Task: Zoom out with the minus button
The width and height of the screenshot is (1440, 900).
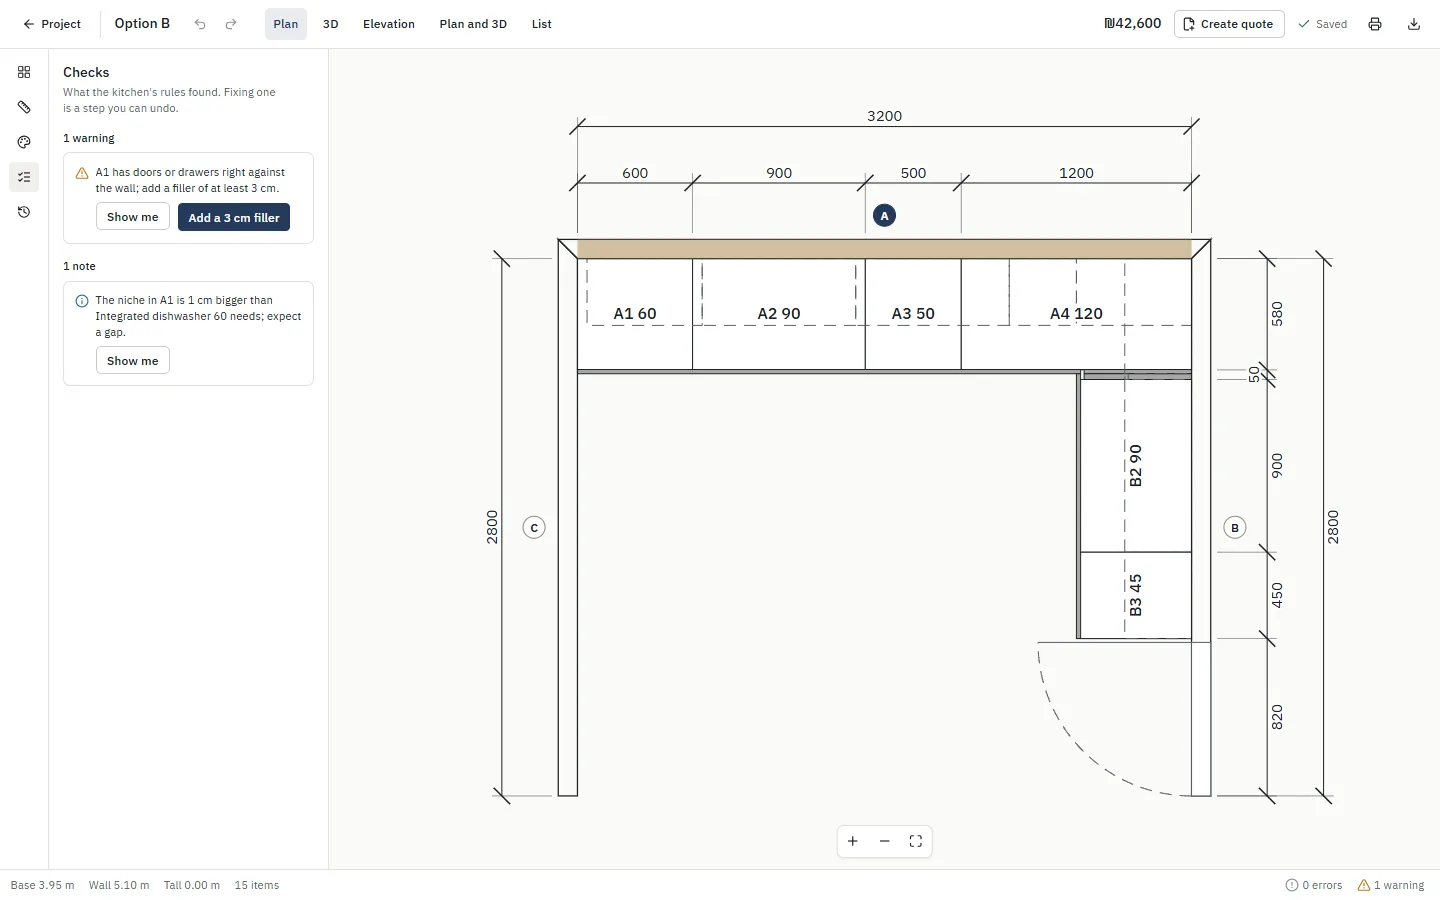Action: tap(885, 841)
